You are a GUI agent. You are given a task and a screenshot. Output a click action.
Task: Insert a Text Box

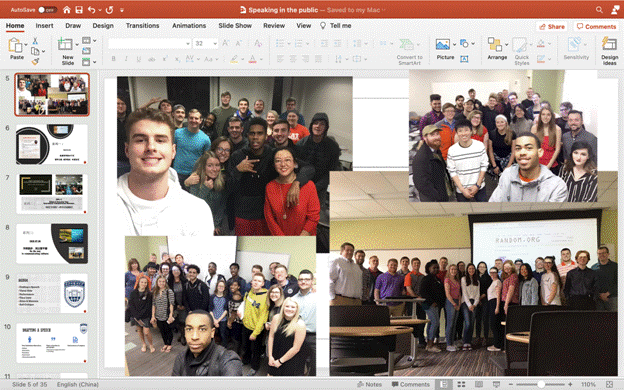464,59
